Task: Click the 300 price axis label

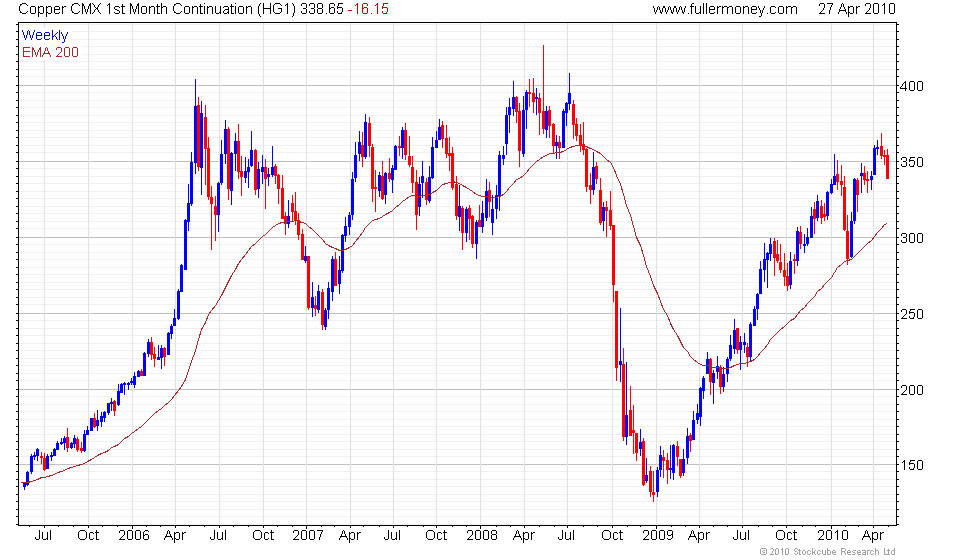Action: click(911, 238)
